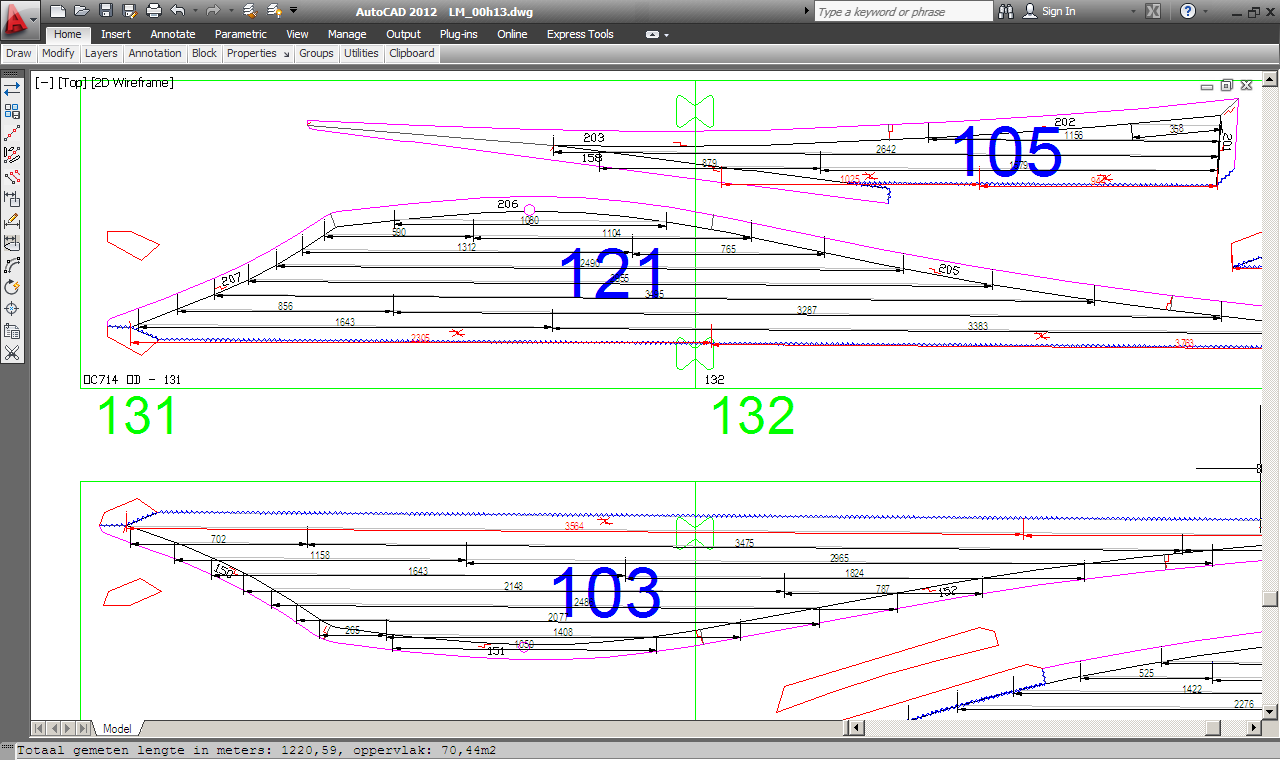Open the Express Tools ribbon tab
The height and width of the screenshot is (760, 1280).
tap(580, 34)
